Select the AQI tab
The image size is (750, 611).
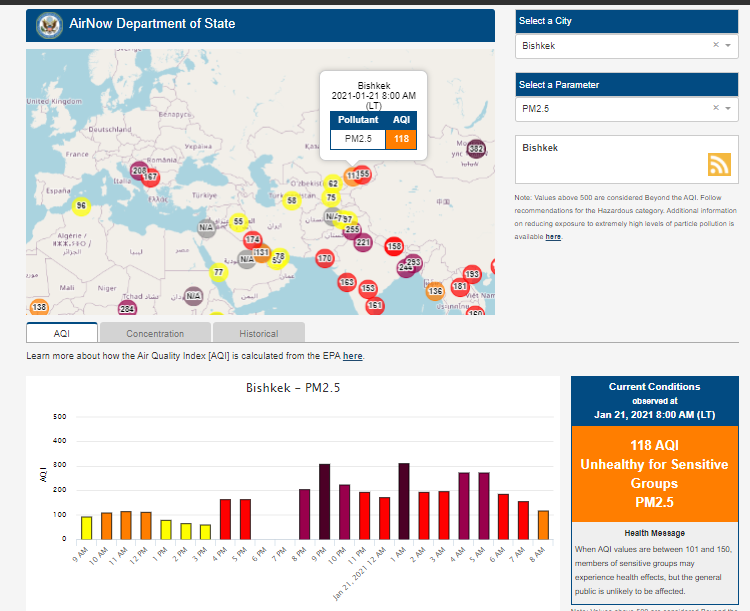click(x=62, y=333)
